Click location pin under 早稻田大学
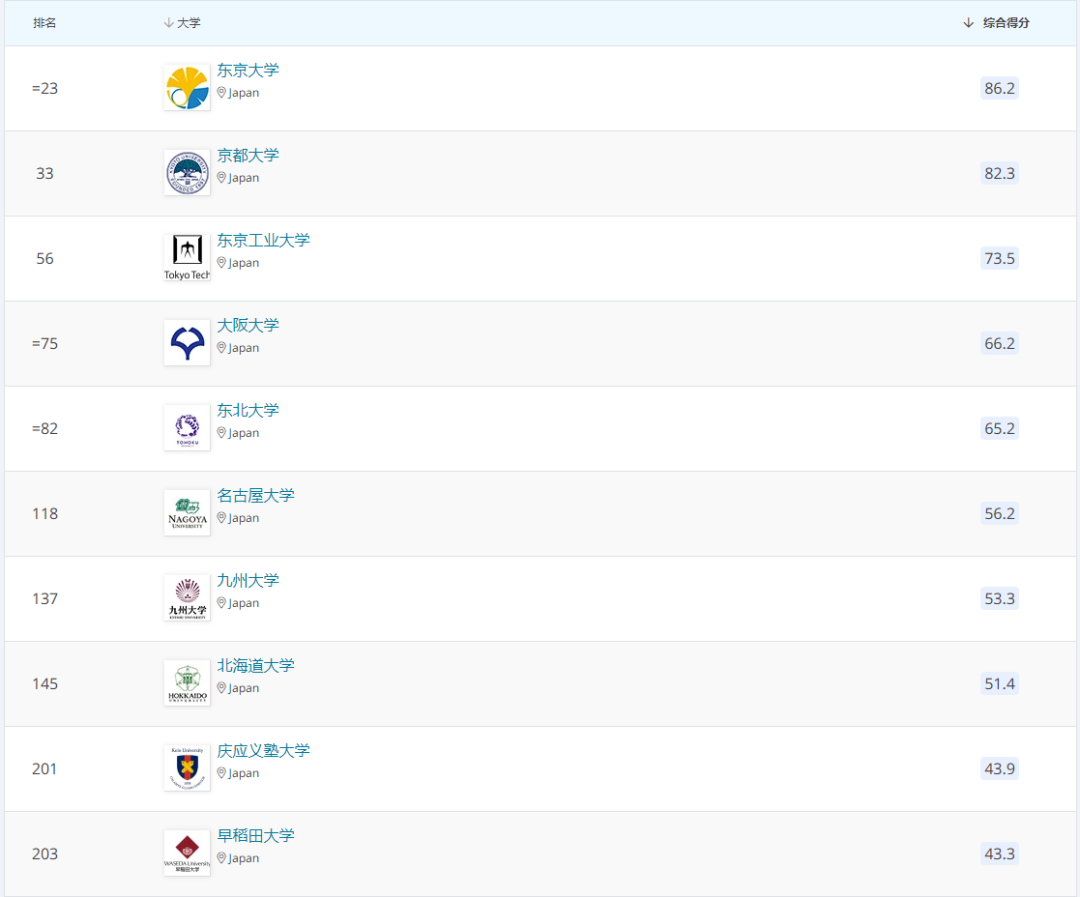1080x897 pixels. [222, 858]
